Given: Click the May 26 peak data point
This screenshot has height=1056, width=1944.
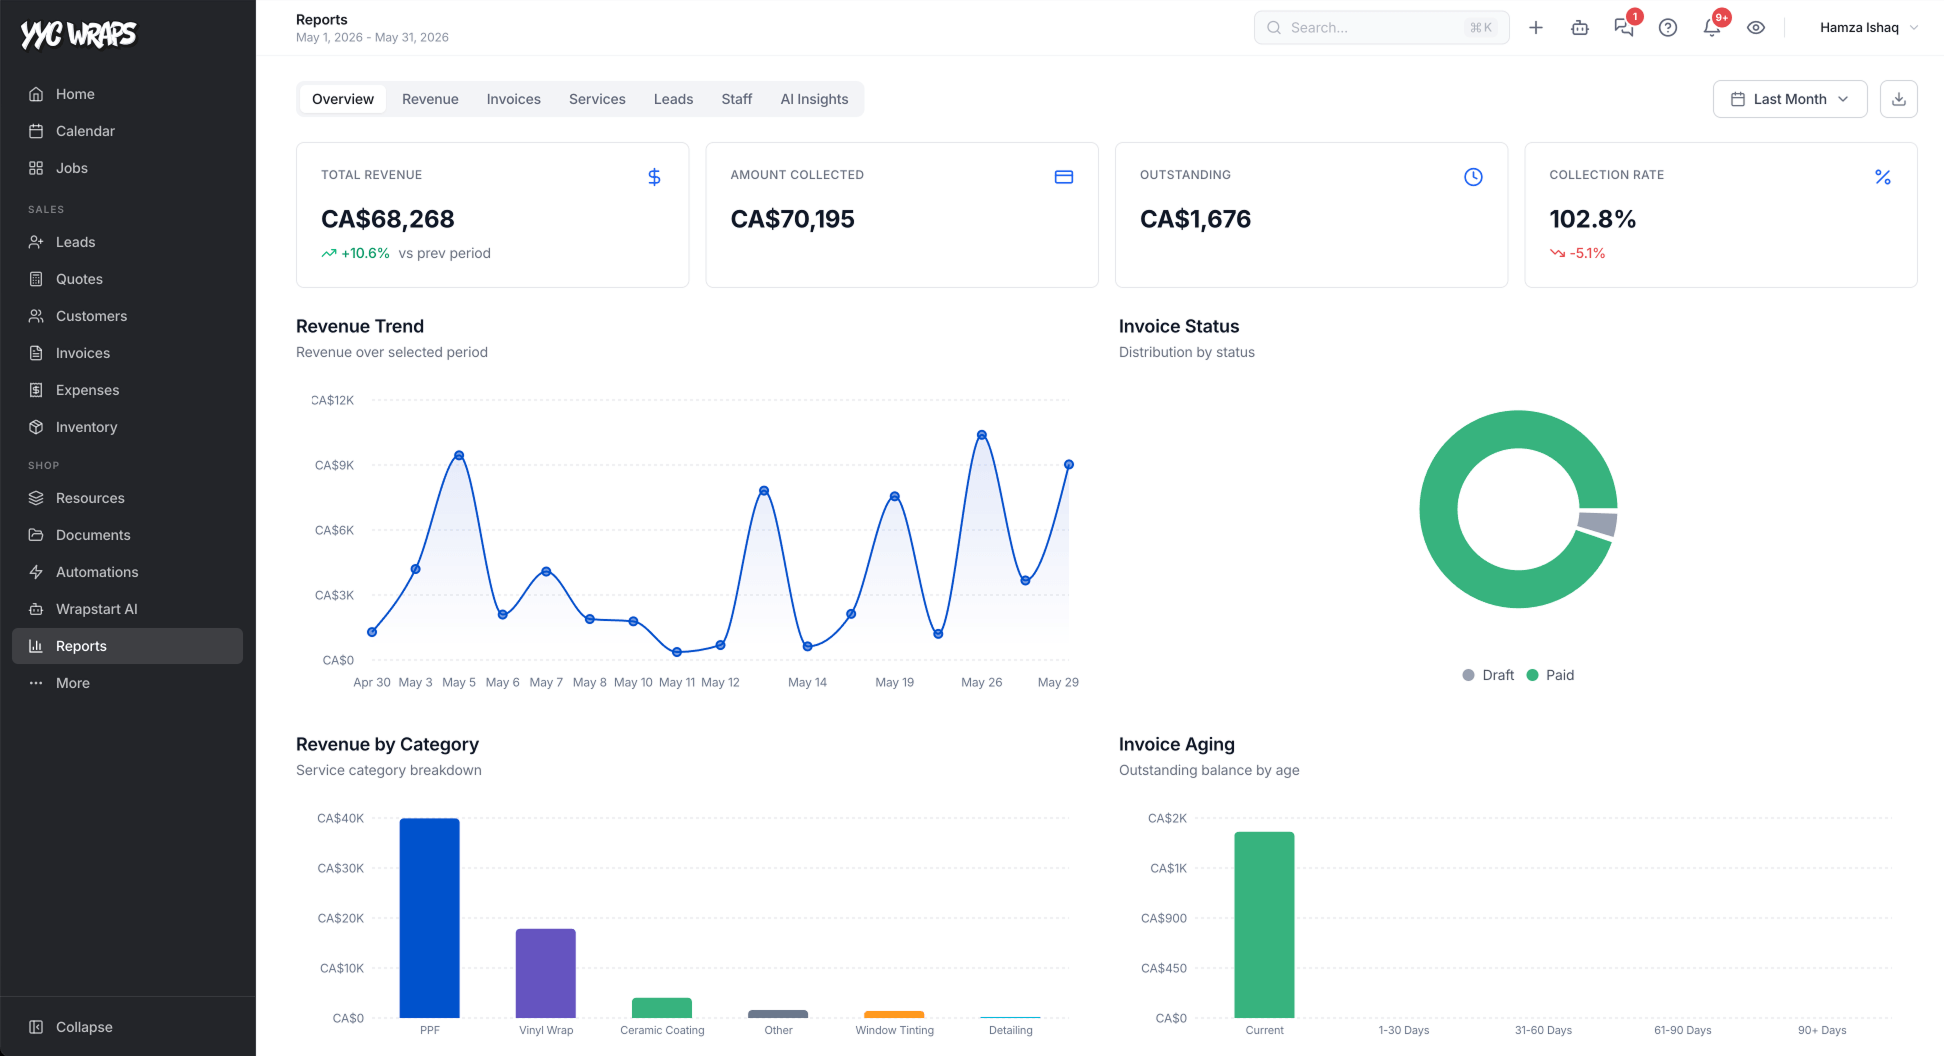Looking at the screenshot, I should coord(982,435).
